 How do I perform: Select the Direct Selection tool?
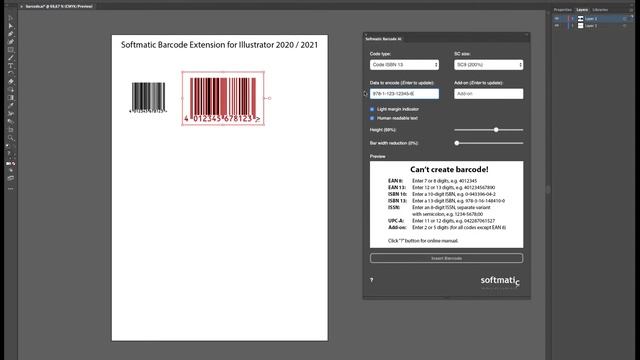pyautogui.click(x=11, y=26)
